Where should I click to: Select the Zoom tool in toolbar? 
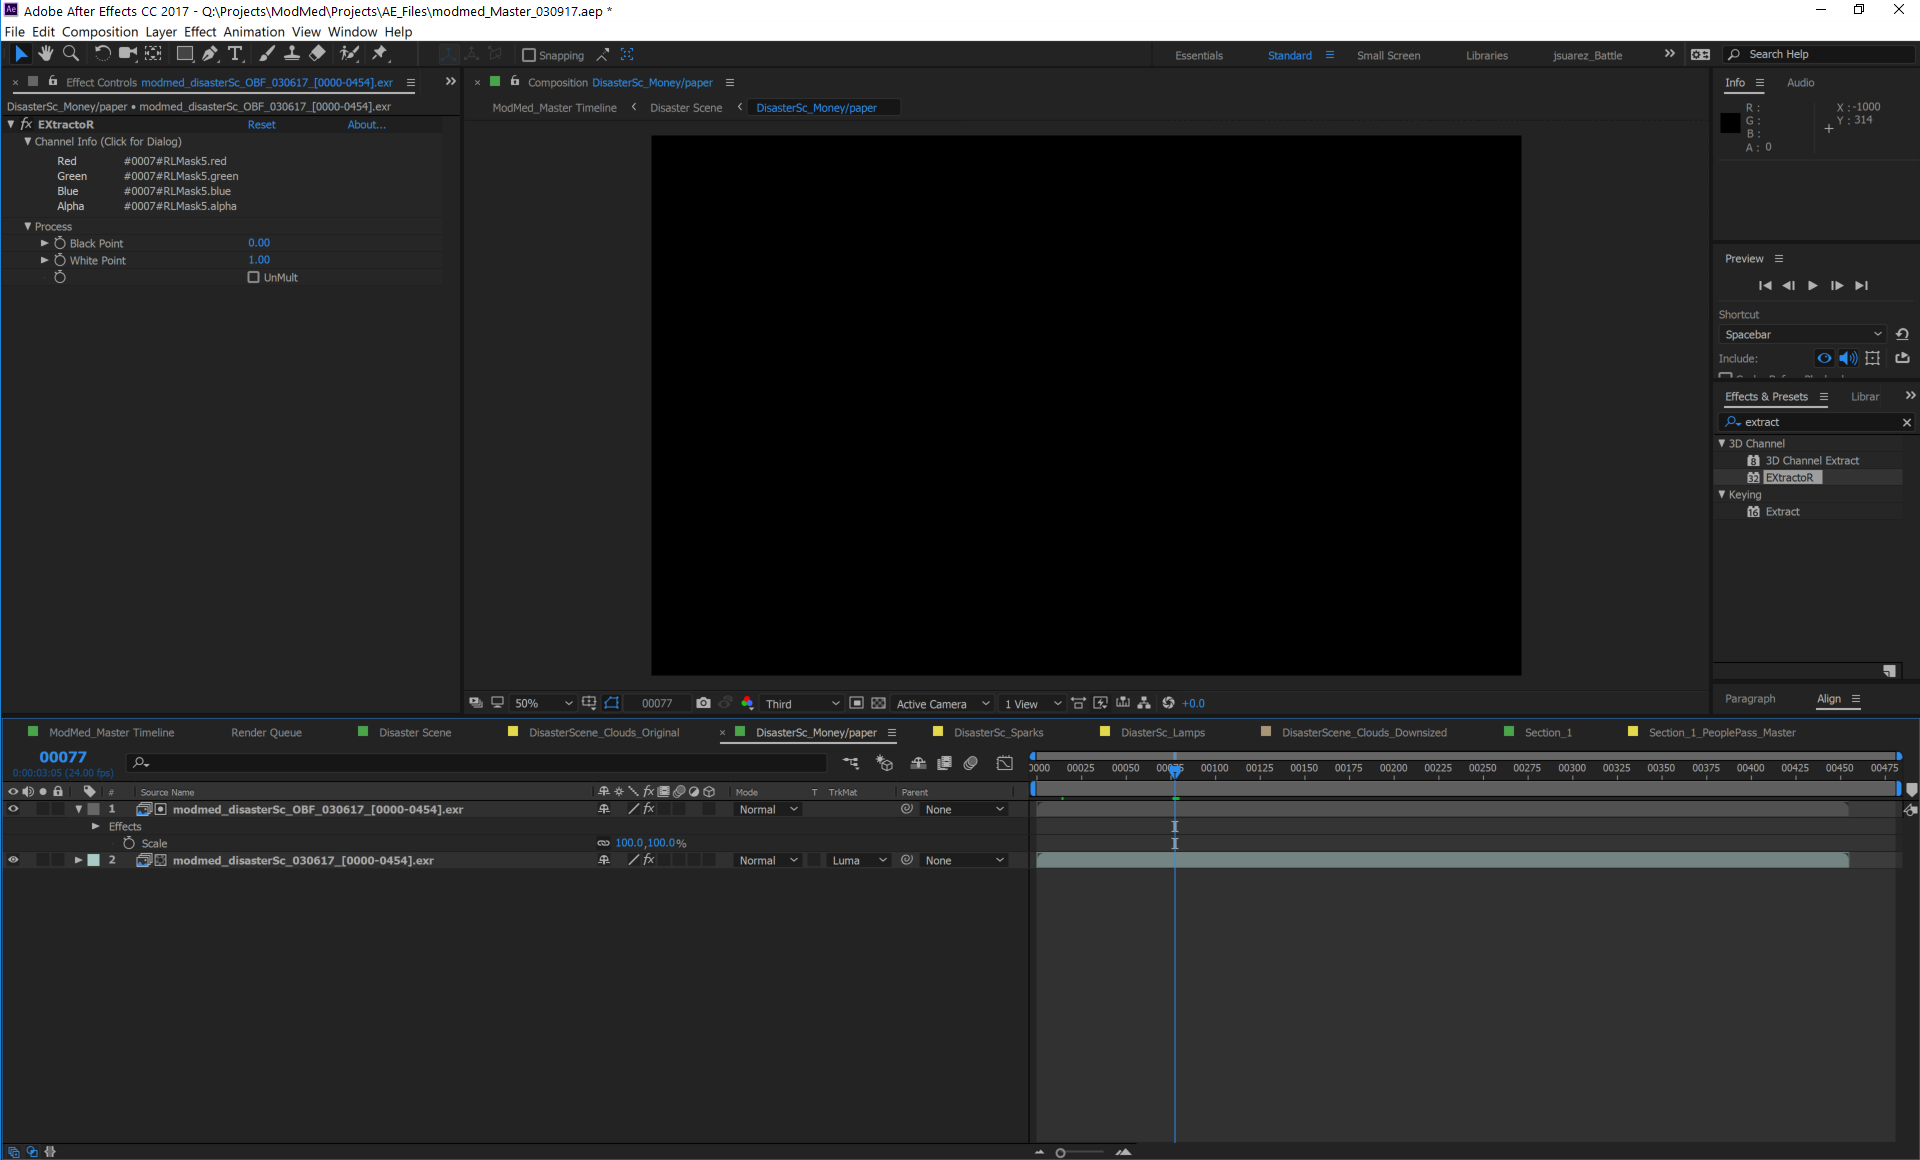coord(71,54)
